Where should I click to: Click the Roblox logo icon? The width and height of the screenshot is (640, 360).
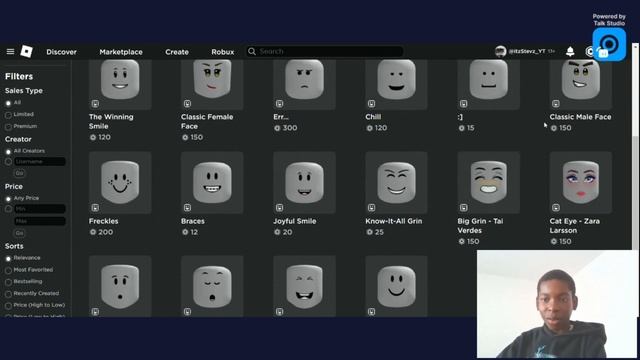[27, 51]
